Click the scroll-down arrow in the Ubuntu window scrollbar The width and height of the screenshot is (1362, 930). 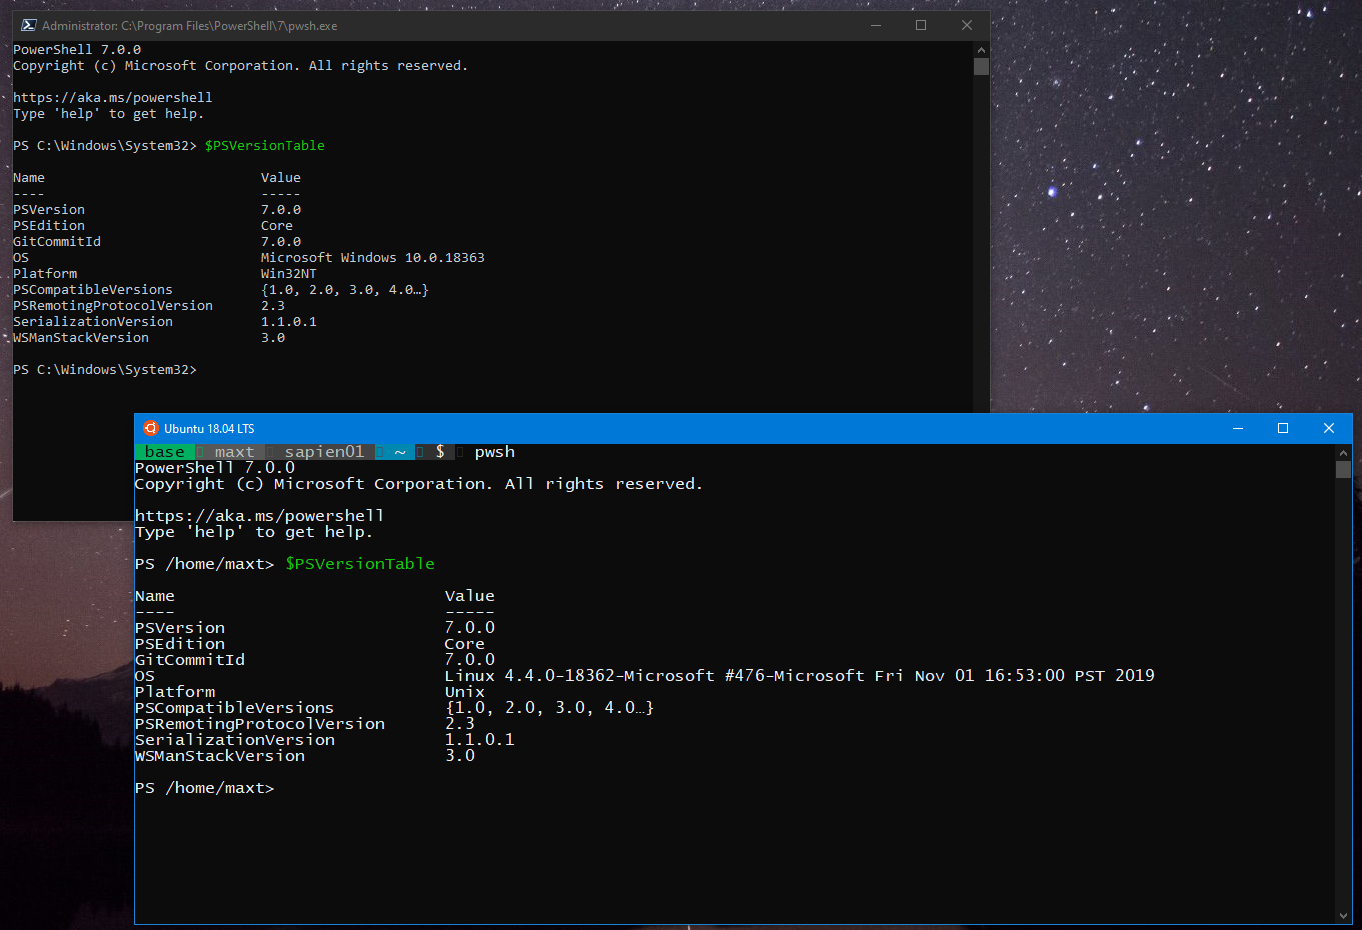coord(1343,916)
